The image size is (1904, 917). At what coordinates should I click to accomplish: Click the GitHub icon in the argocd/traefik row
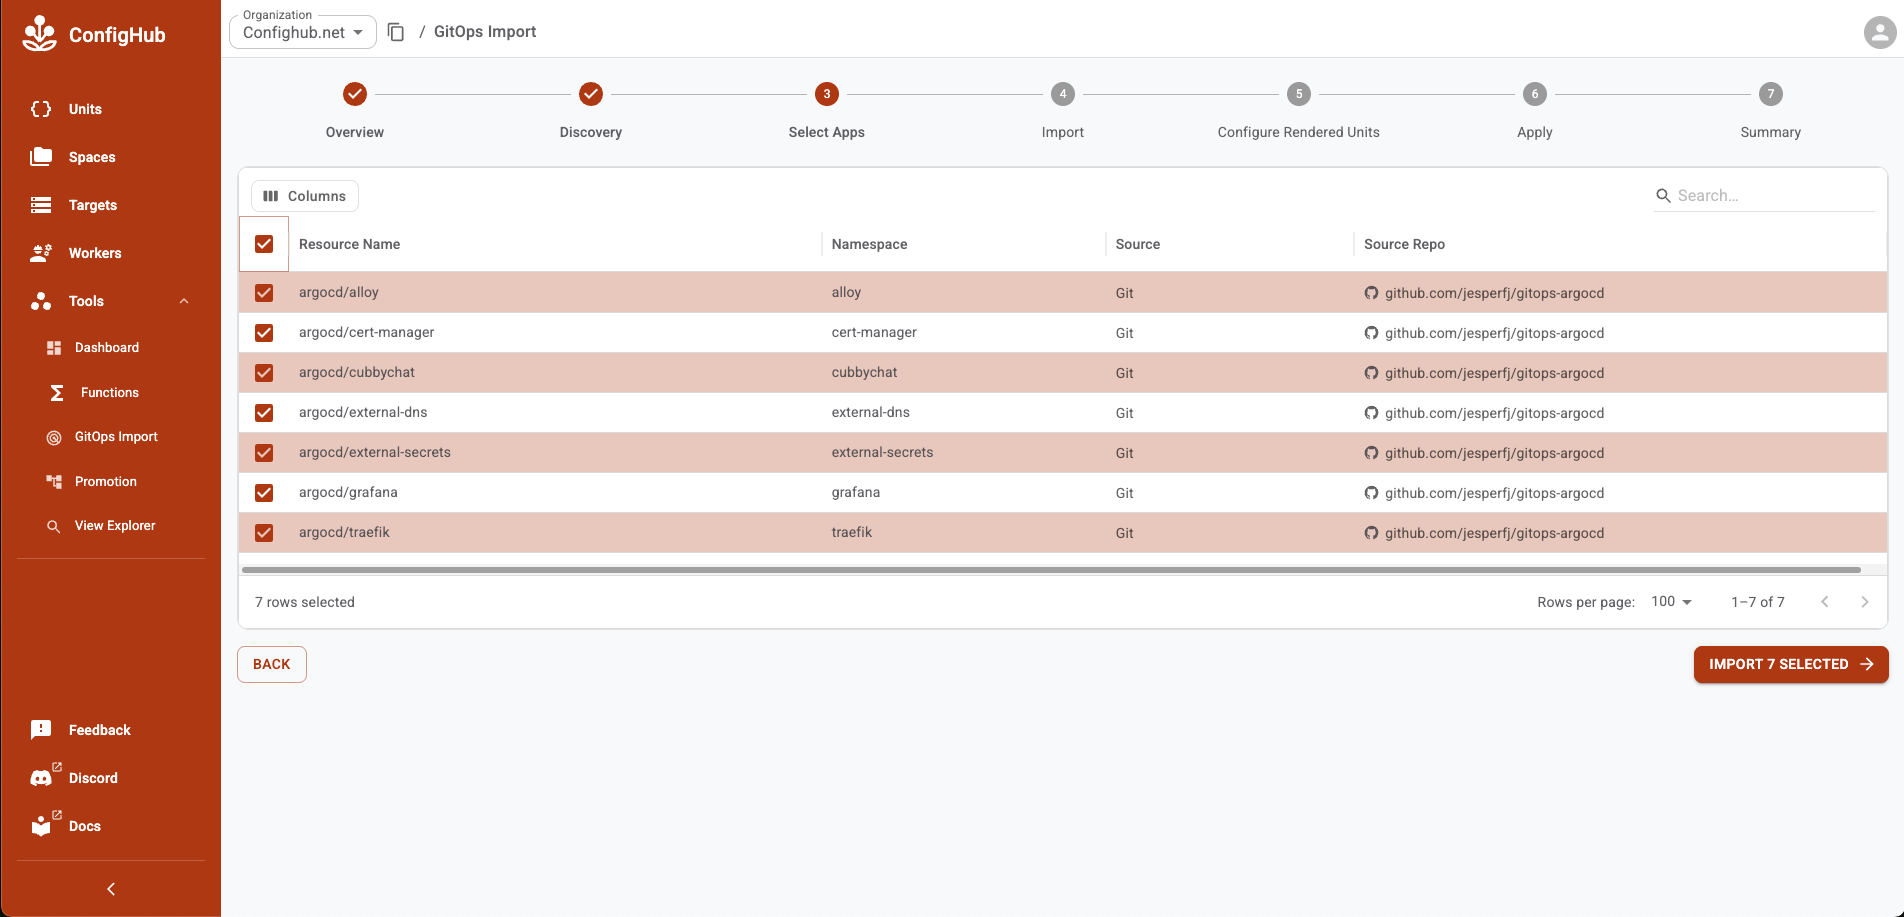coord(1371,533)
